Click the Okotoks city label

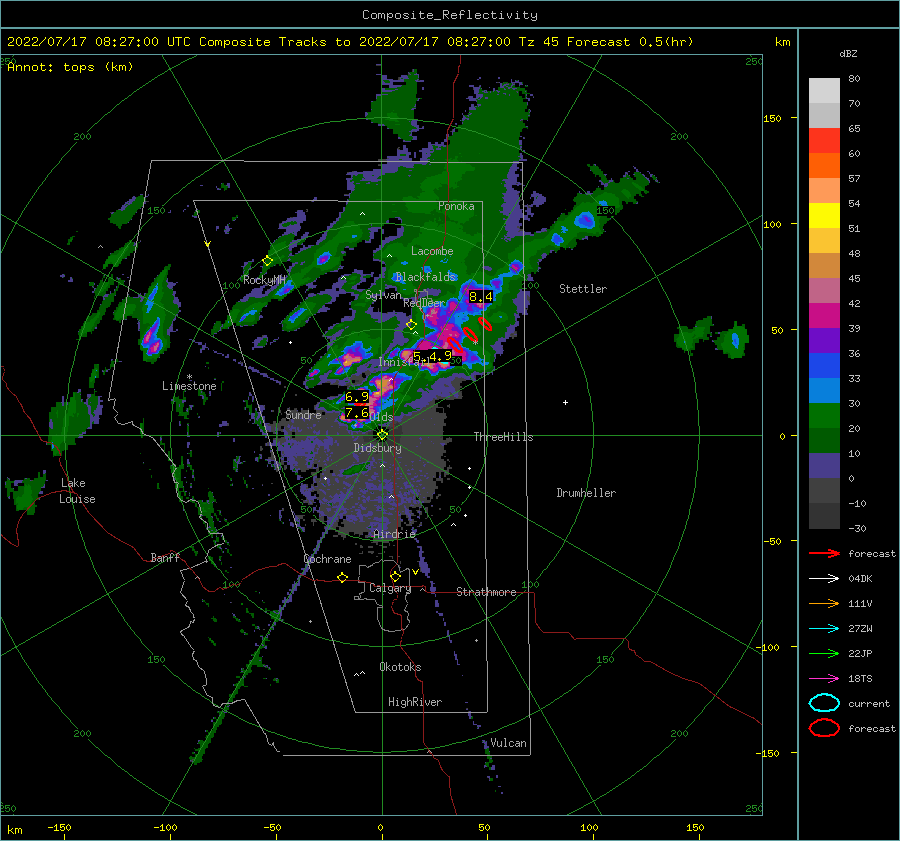(x=400, y=667)
